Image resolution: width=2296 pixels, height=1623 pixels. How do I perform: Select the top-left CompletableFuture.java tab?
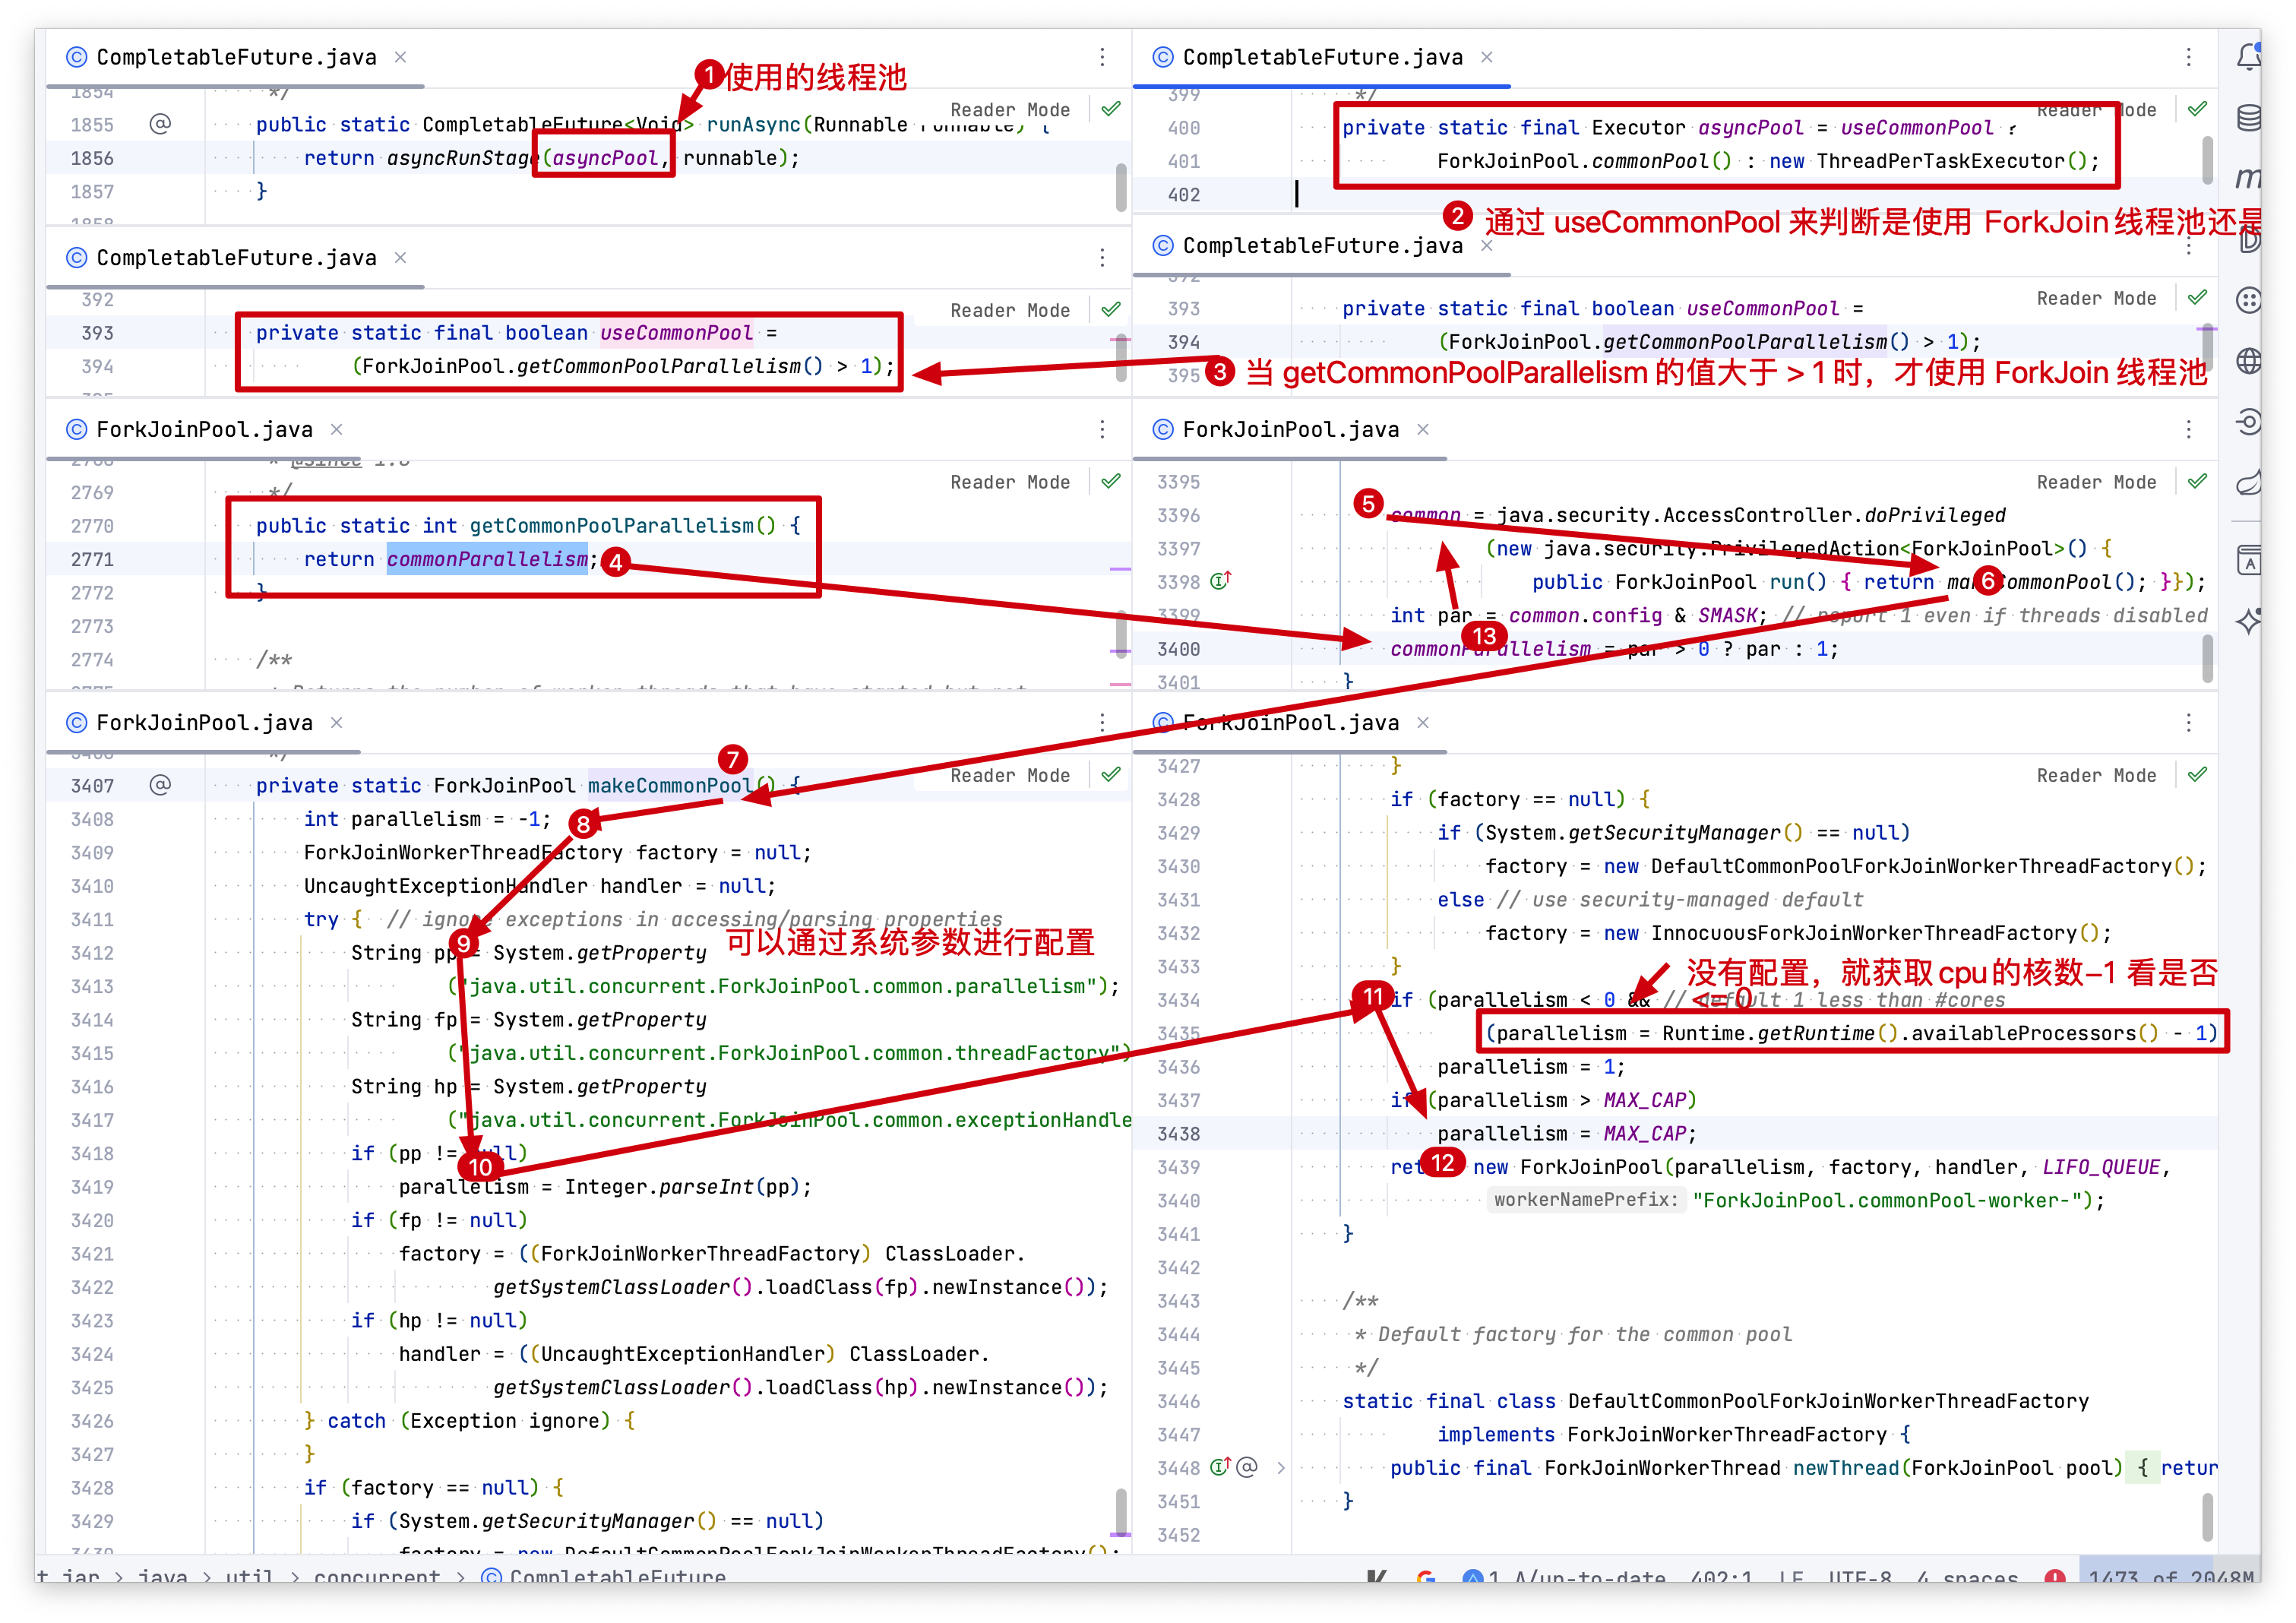click(236, 57)
